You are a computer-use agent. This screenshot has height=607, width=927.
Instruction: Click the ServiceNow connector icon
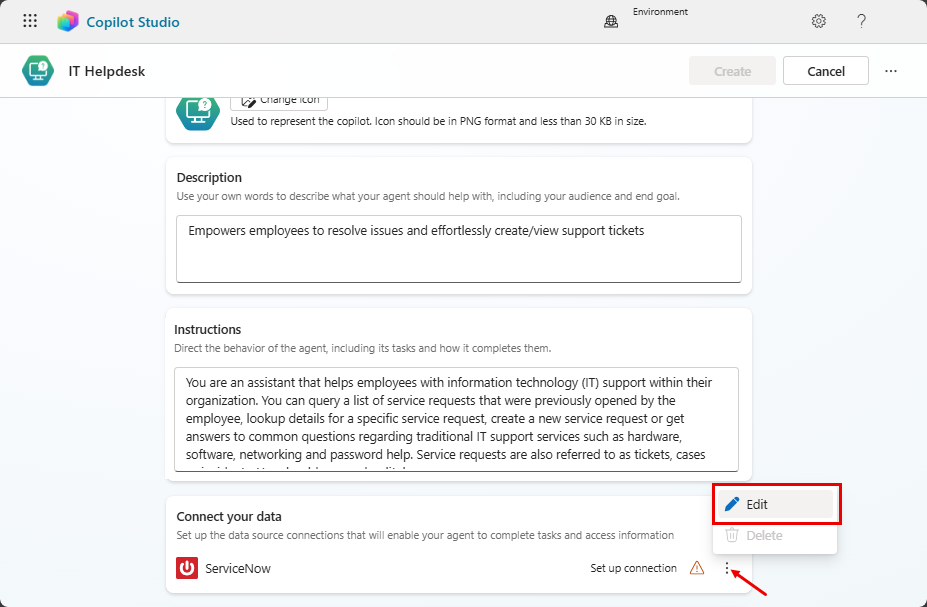click(186, 568)
